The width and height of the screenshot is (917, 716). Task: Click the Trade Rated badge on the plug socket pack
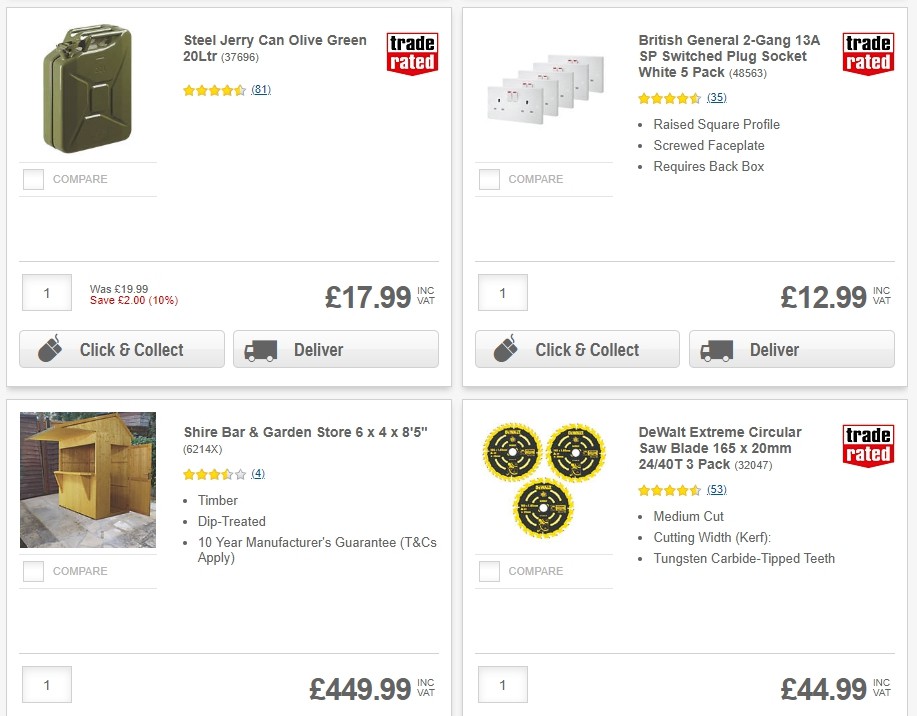click(867, 52)
